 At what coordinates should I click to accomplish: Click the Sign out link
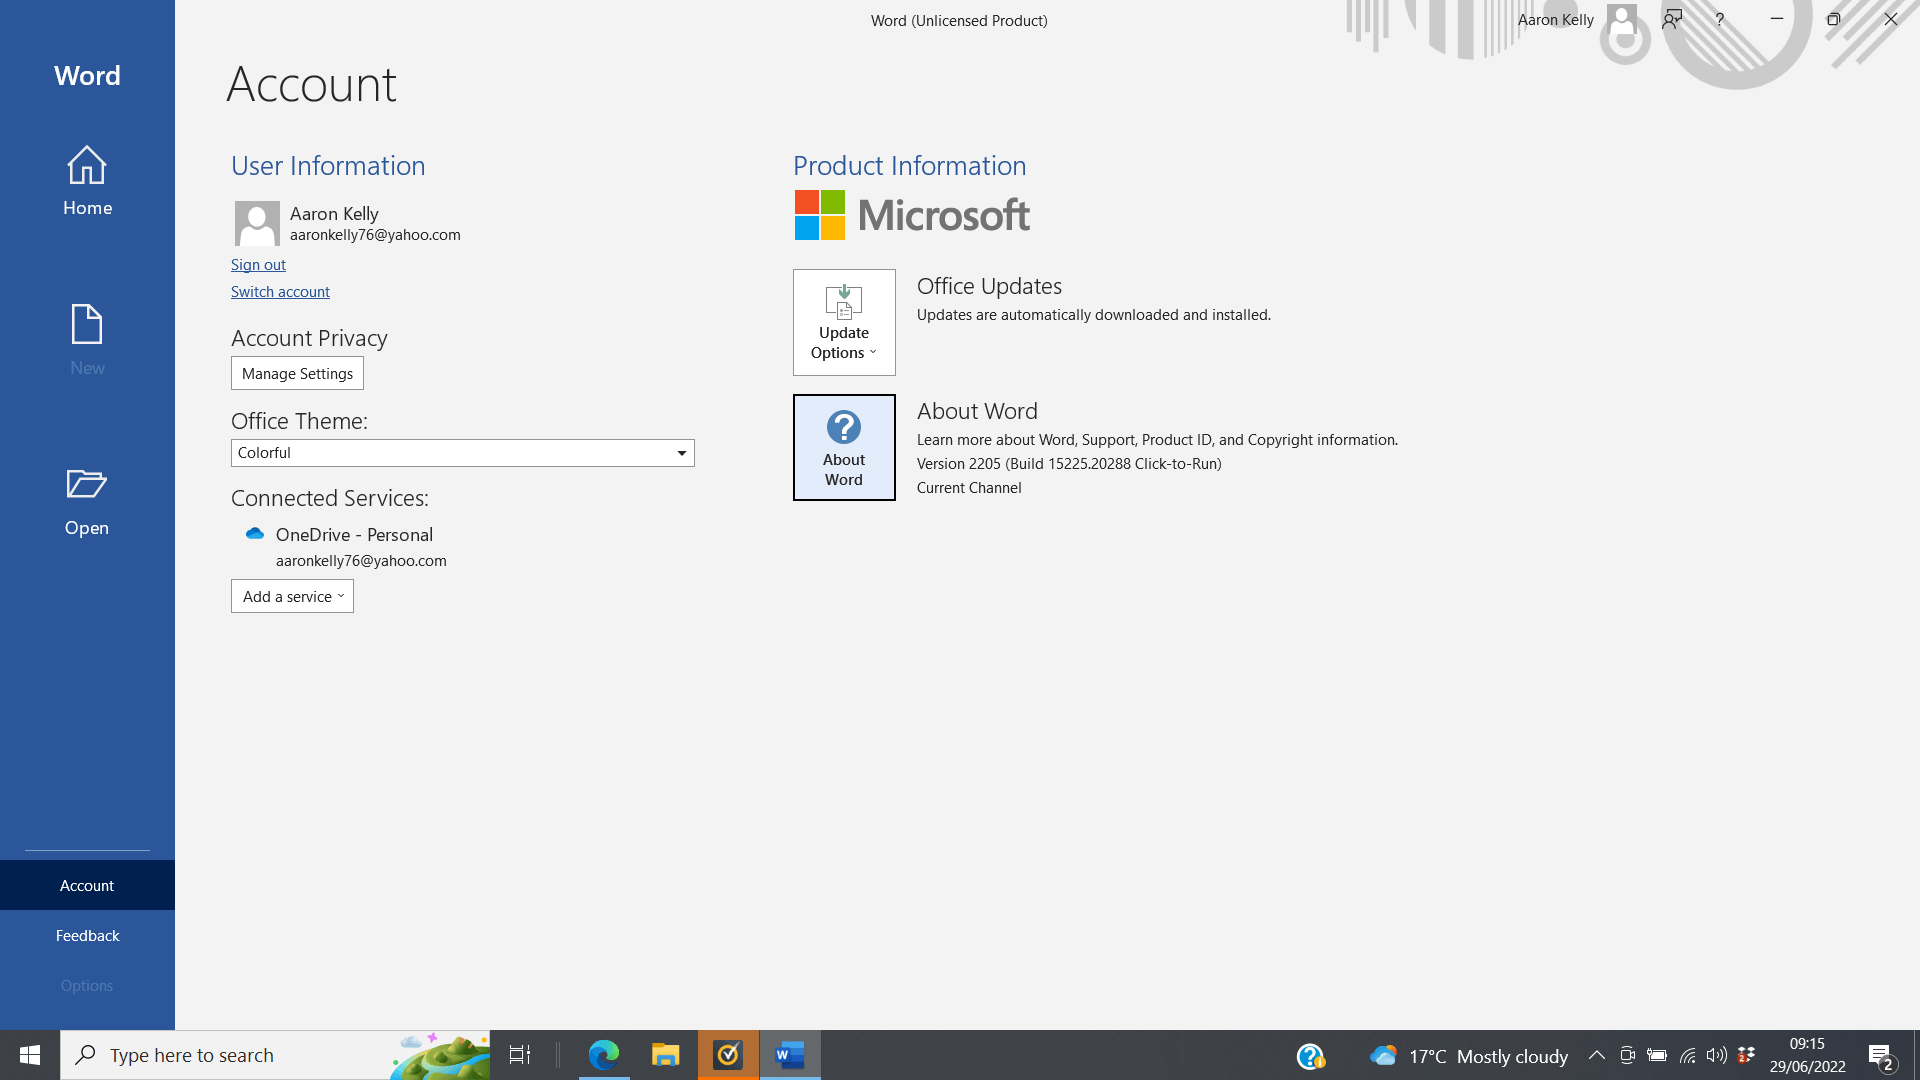[x=258, y=264]
